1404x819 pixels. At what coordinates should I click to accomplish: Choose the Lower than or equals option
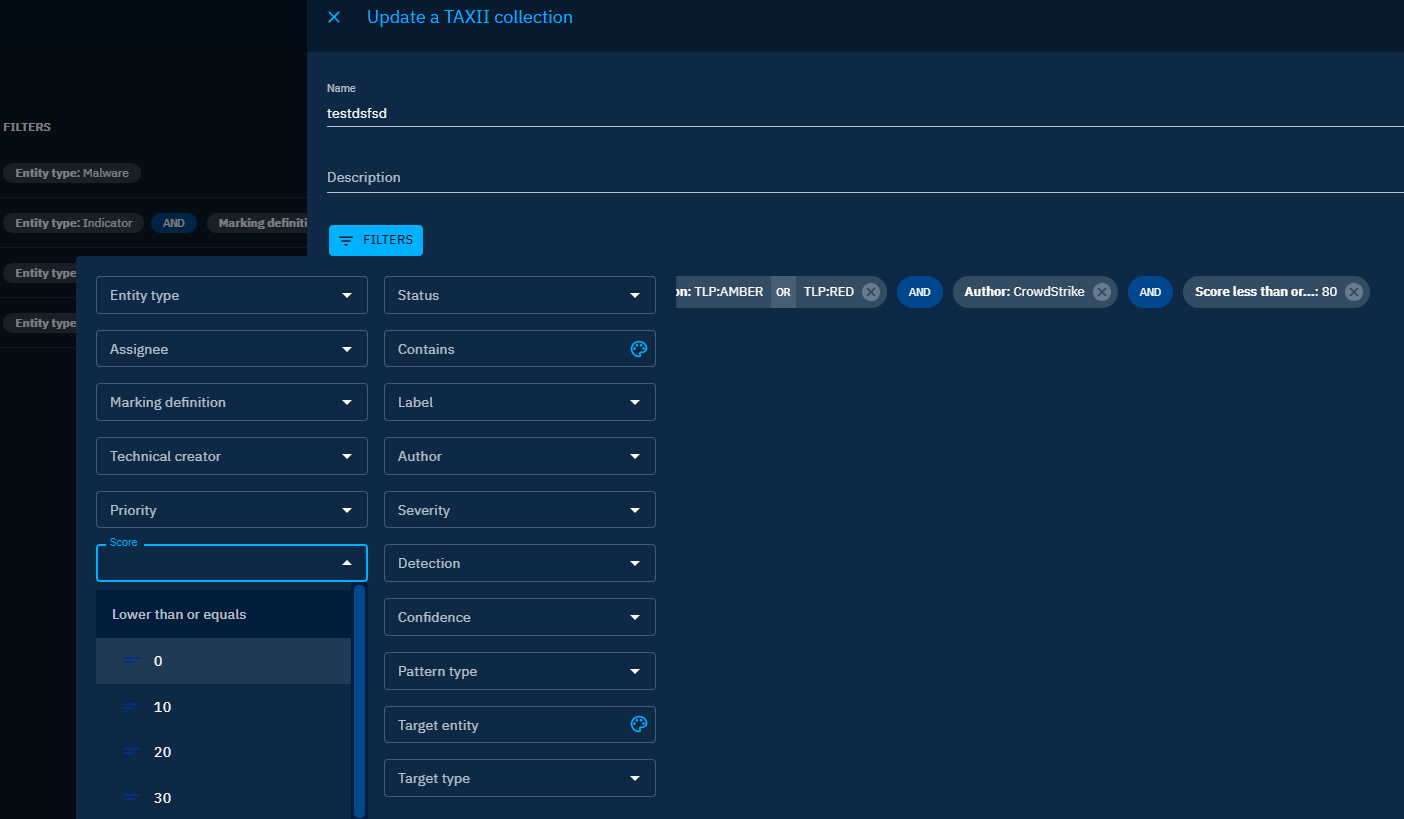pyautogui.click(x=179, y=614)
